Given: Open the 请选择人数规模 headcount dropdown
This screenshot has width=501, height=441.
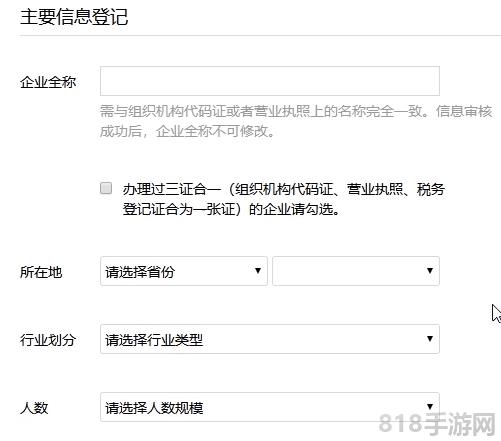Looking at the screenshot, I should [x=270, y=407].
